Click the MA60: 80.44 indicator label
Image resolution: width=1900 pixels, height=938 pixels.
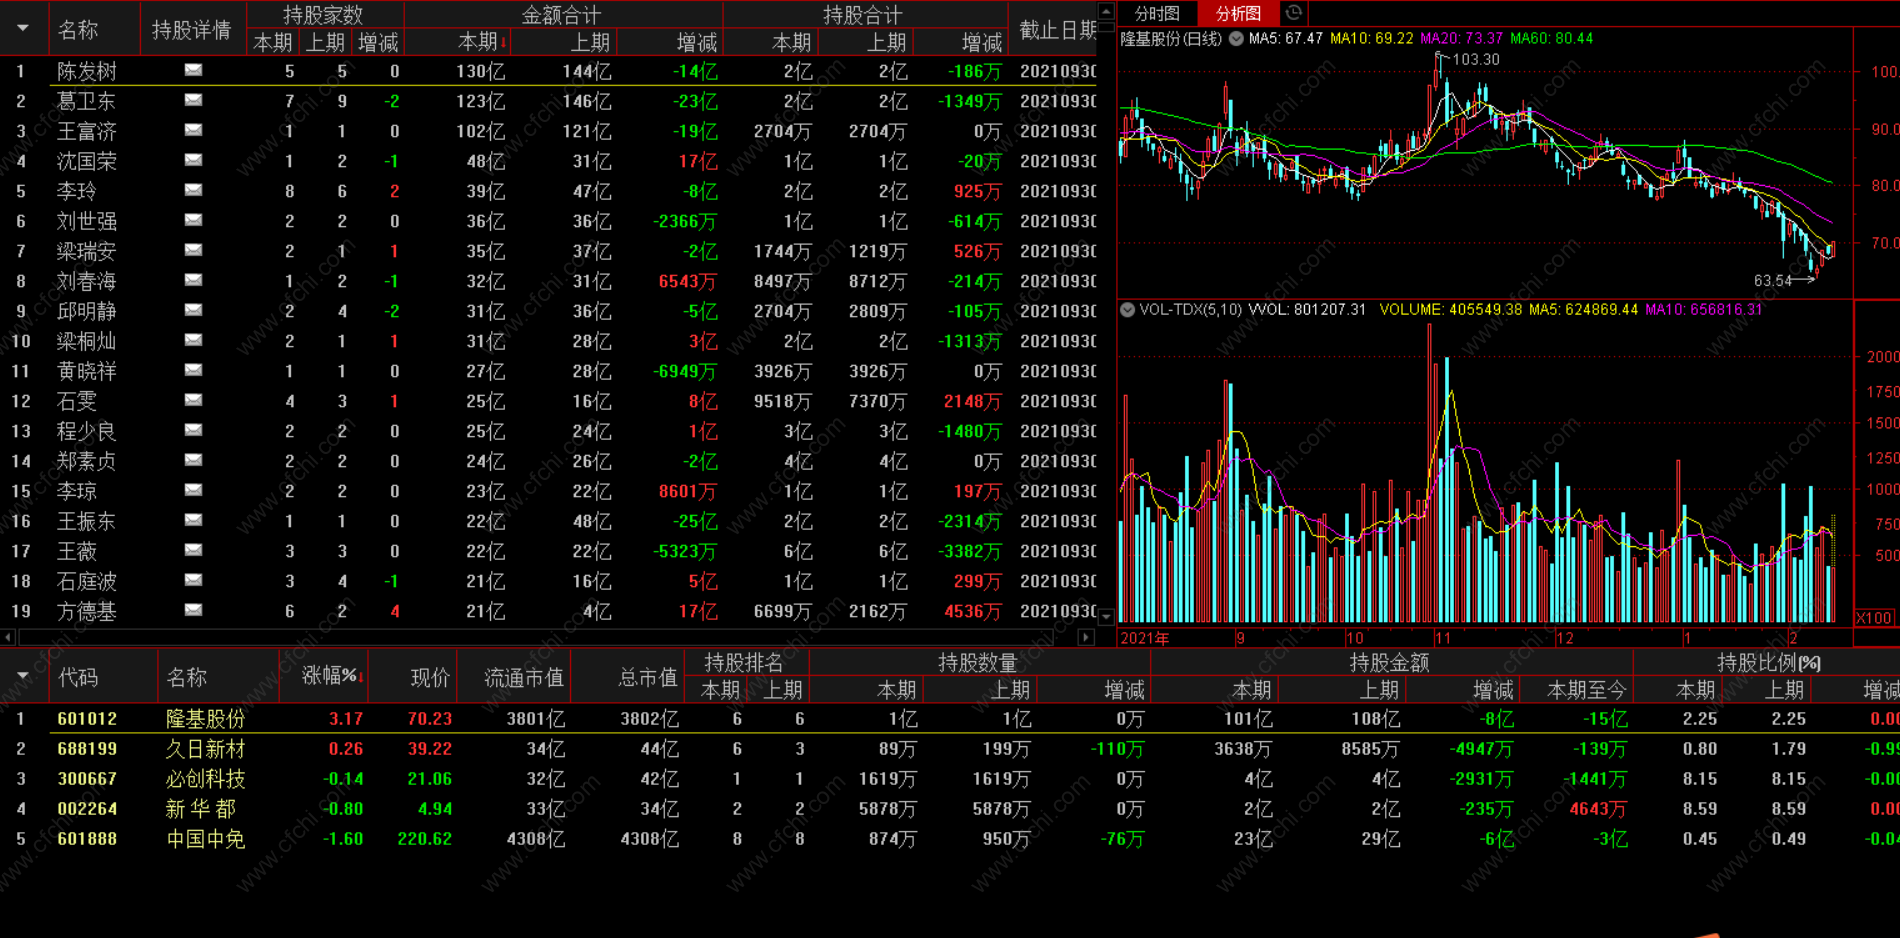coord(1551,39)
